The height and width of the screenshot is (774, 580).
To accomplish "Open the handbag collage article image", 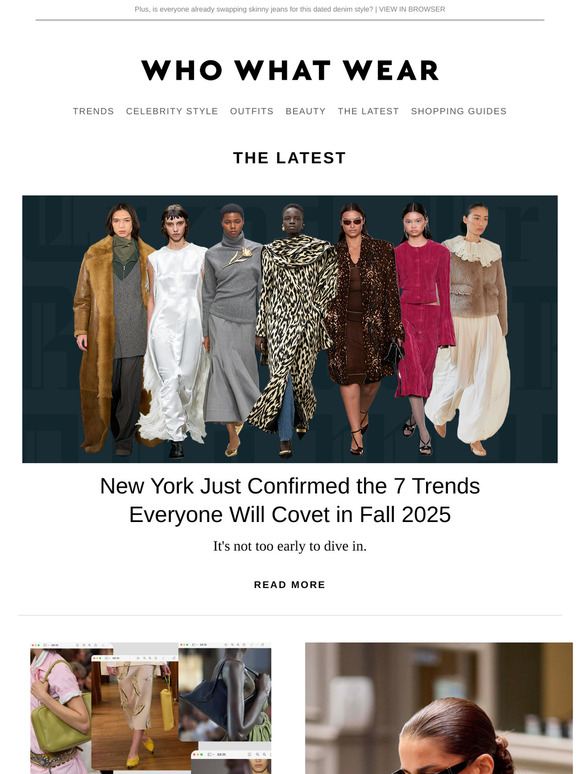I will (151, 708).
